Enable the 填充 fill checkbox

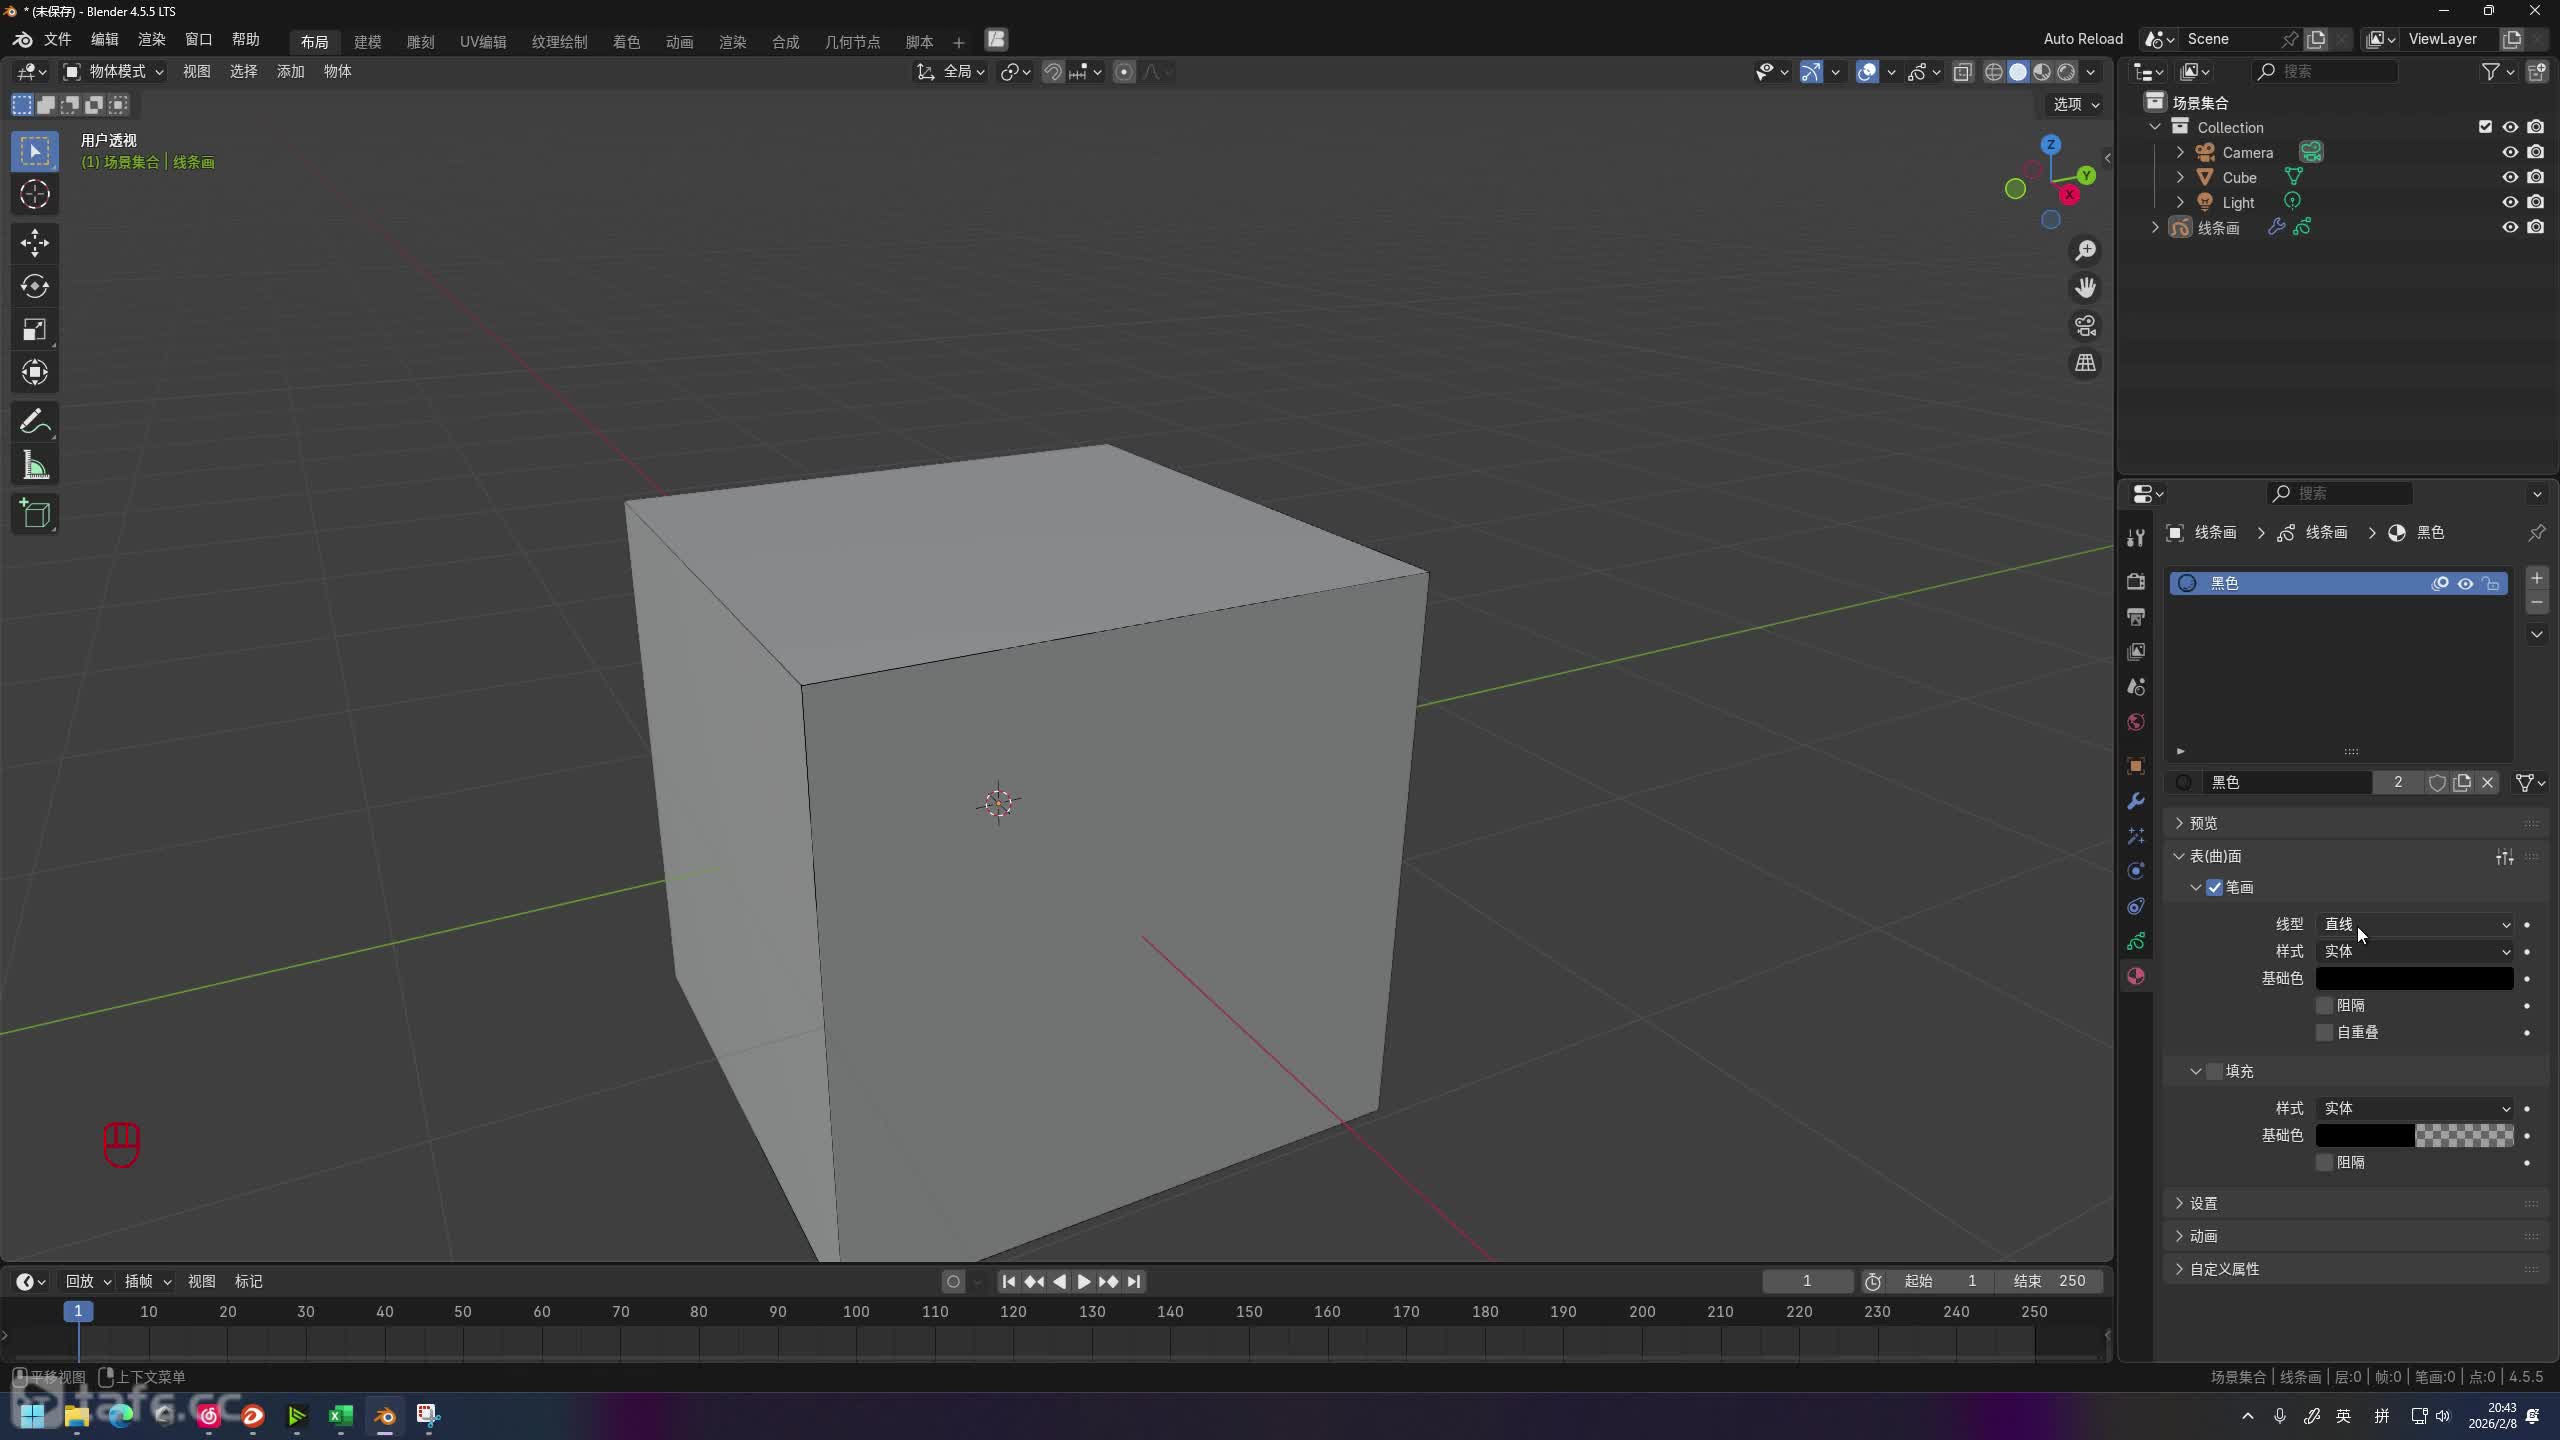pos(2214,1071)
